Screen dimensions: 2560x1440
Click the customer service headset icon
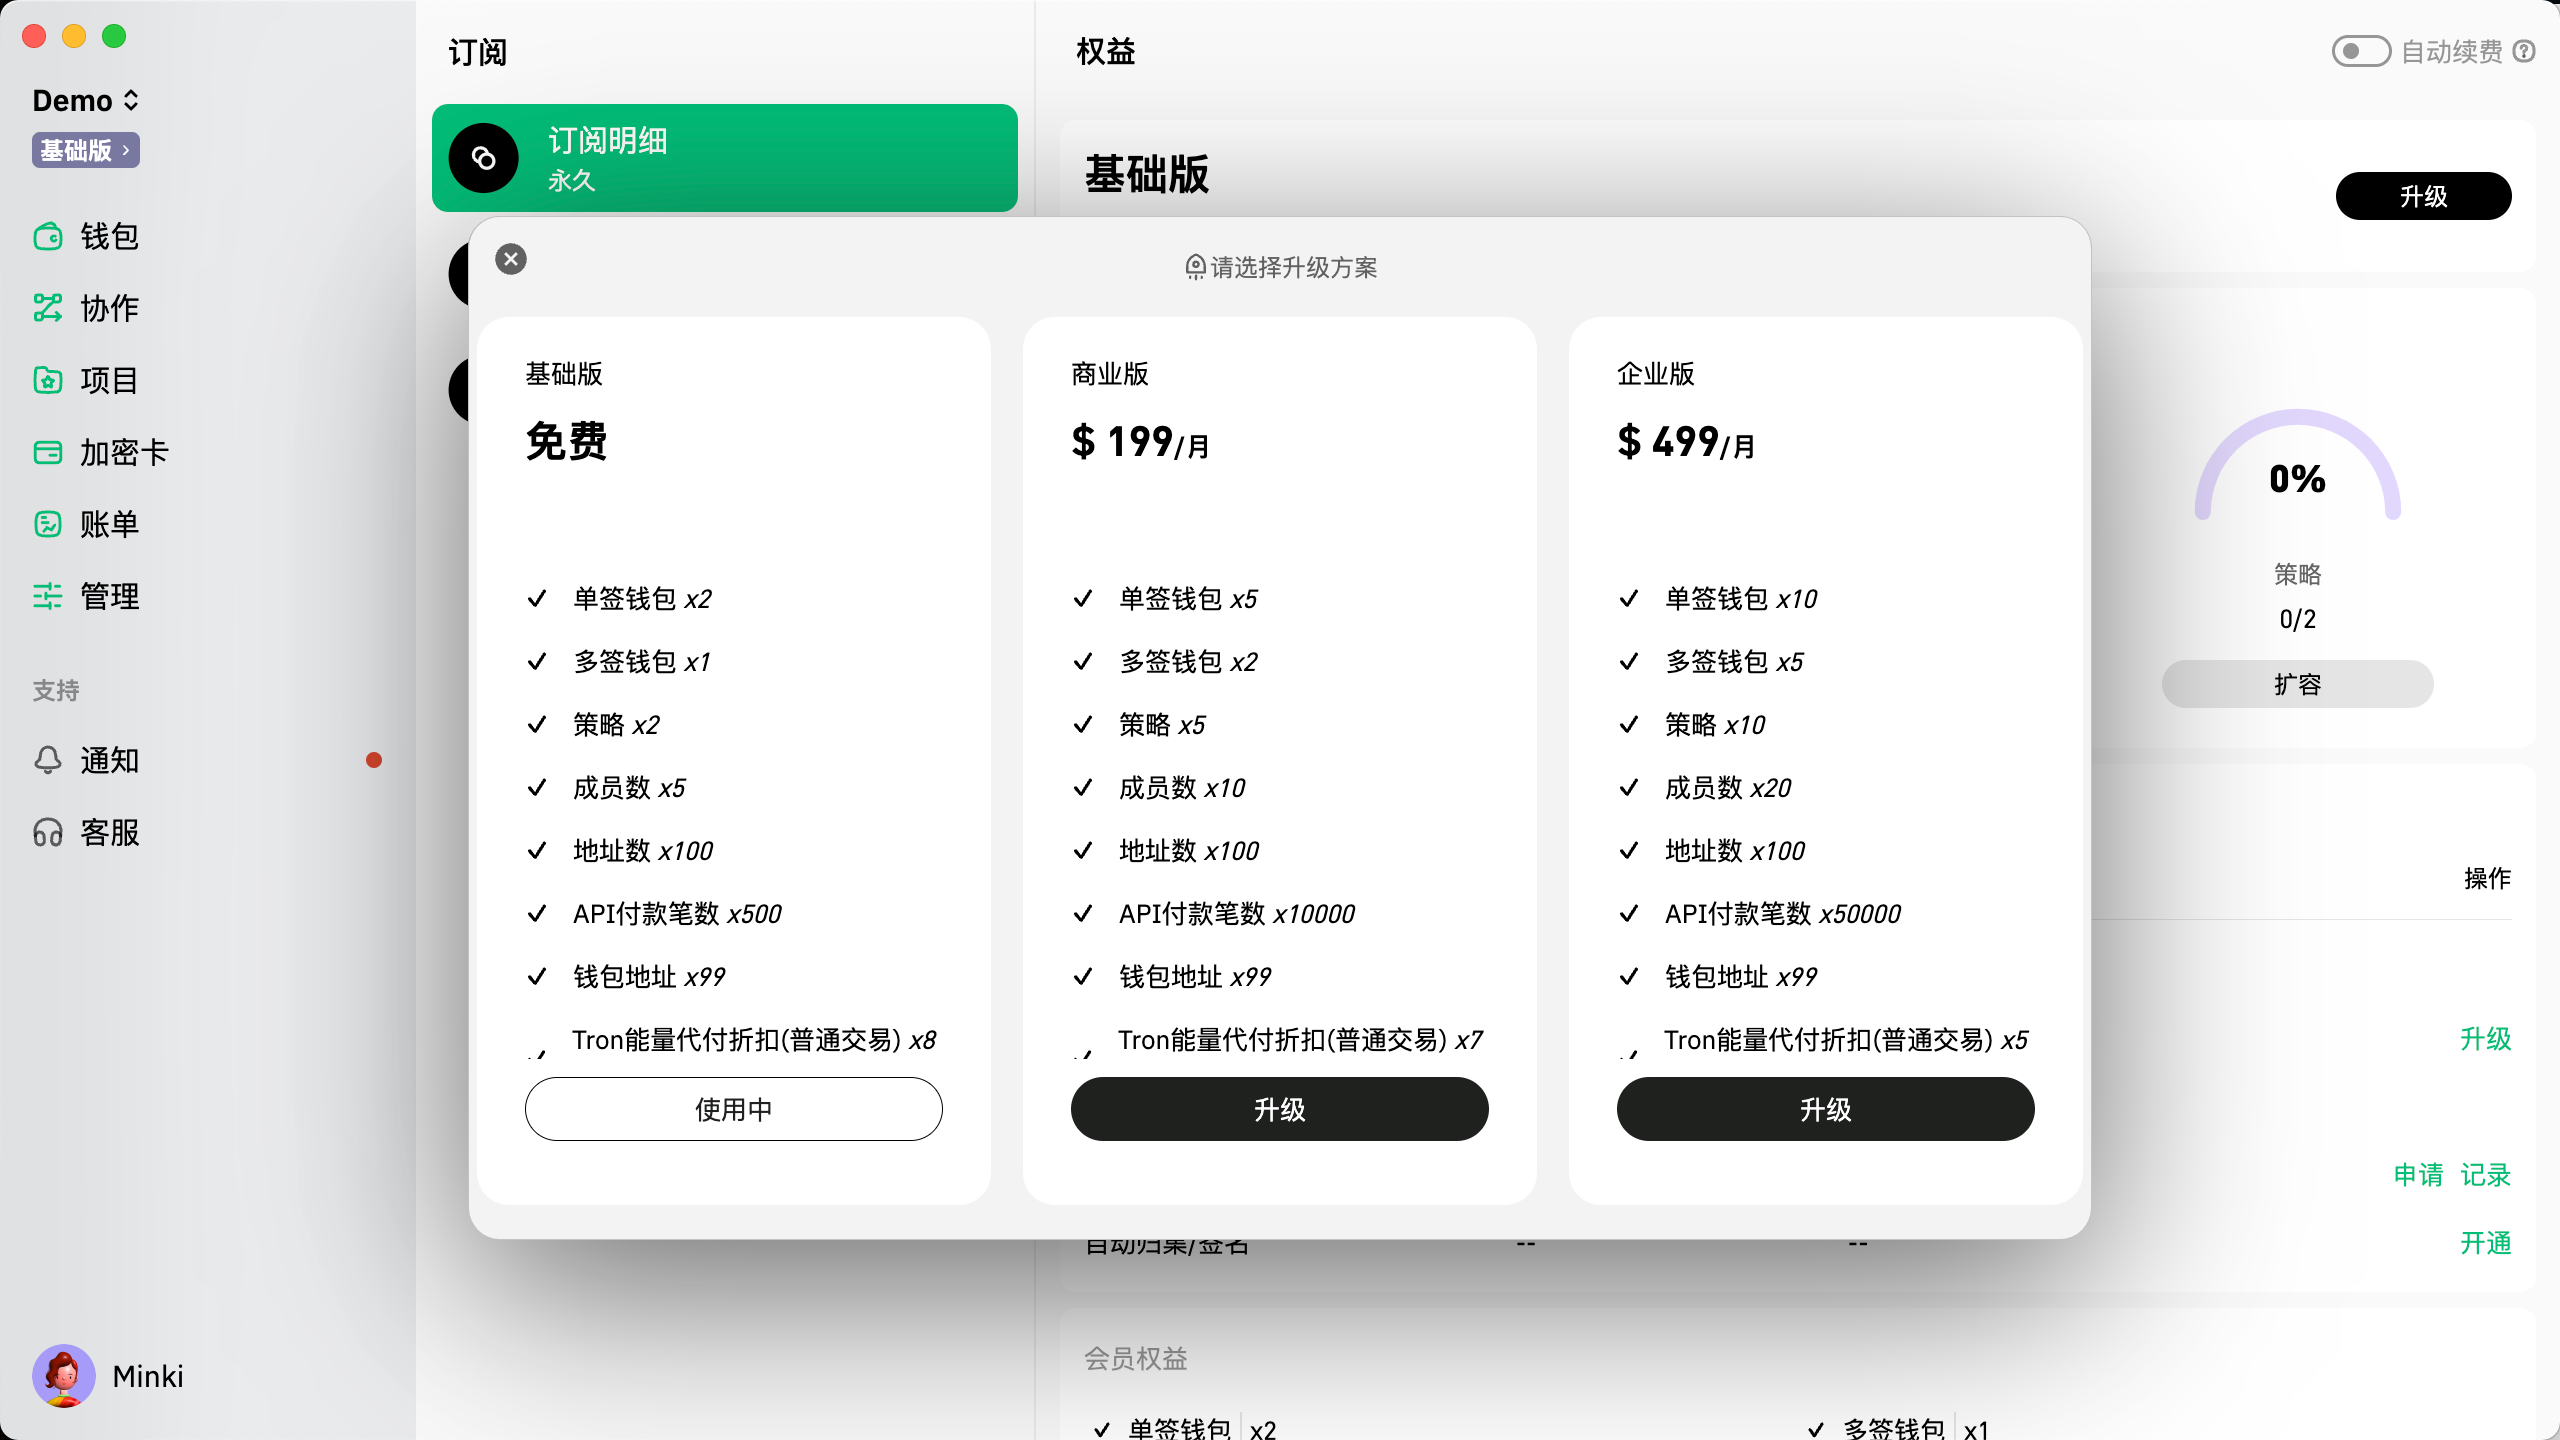(48, 832)
